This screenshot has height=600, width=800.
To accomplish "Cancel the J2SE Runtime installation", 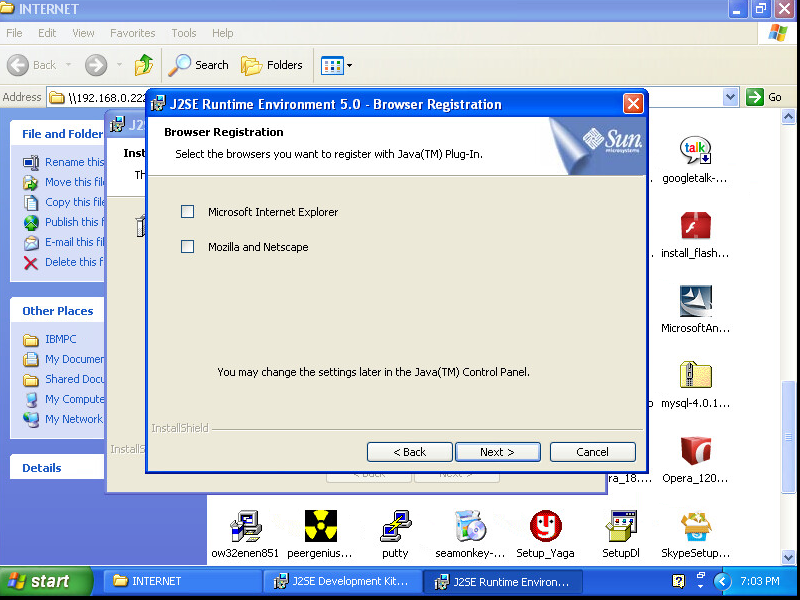I will (x=592, y=452).
